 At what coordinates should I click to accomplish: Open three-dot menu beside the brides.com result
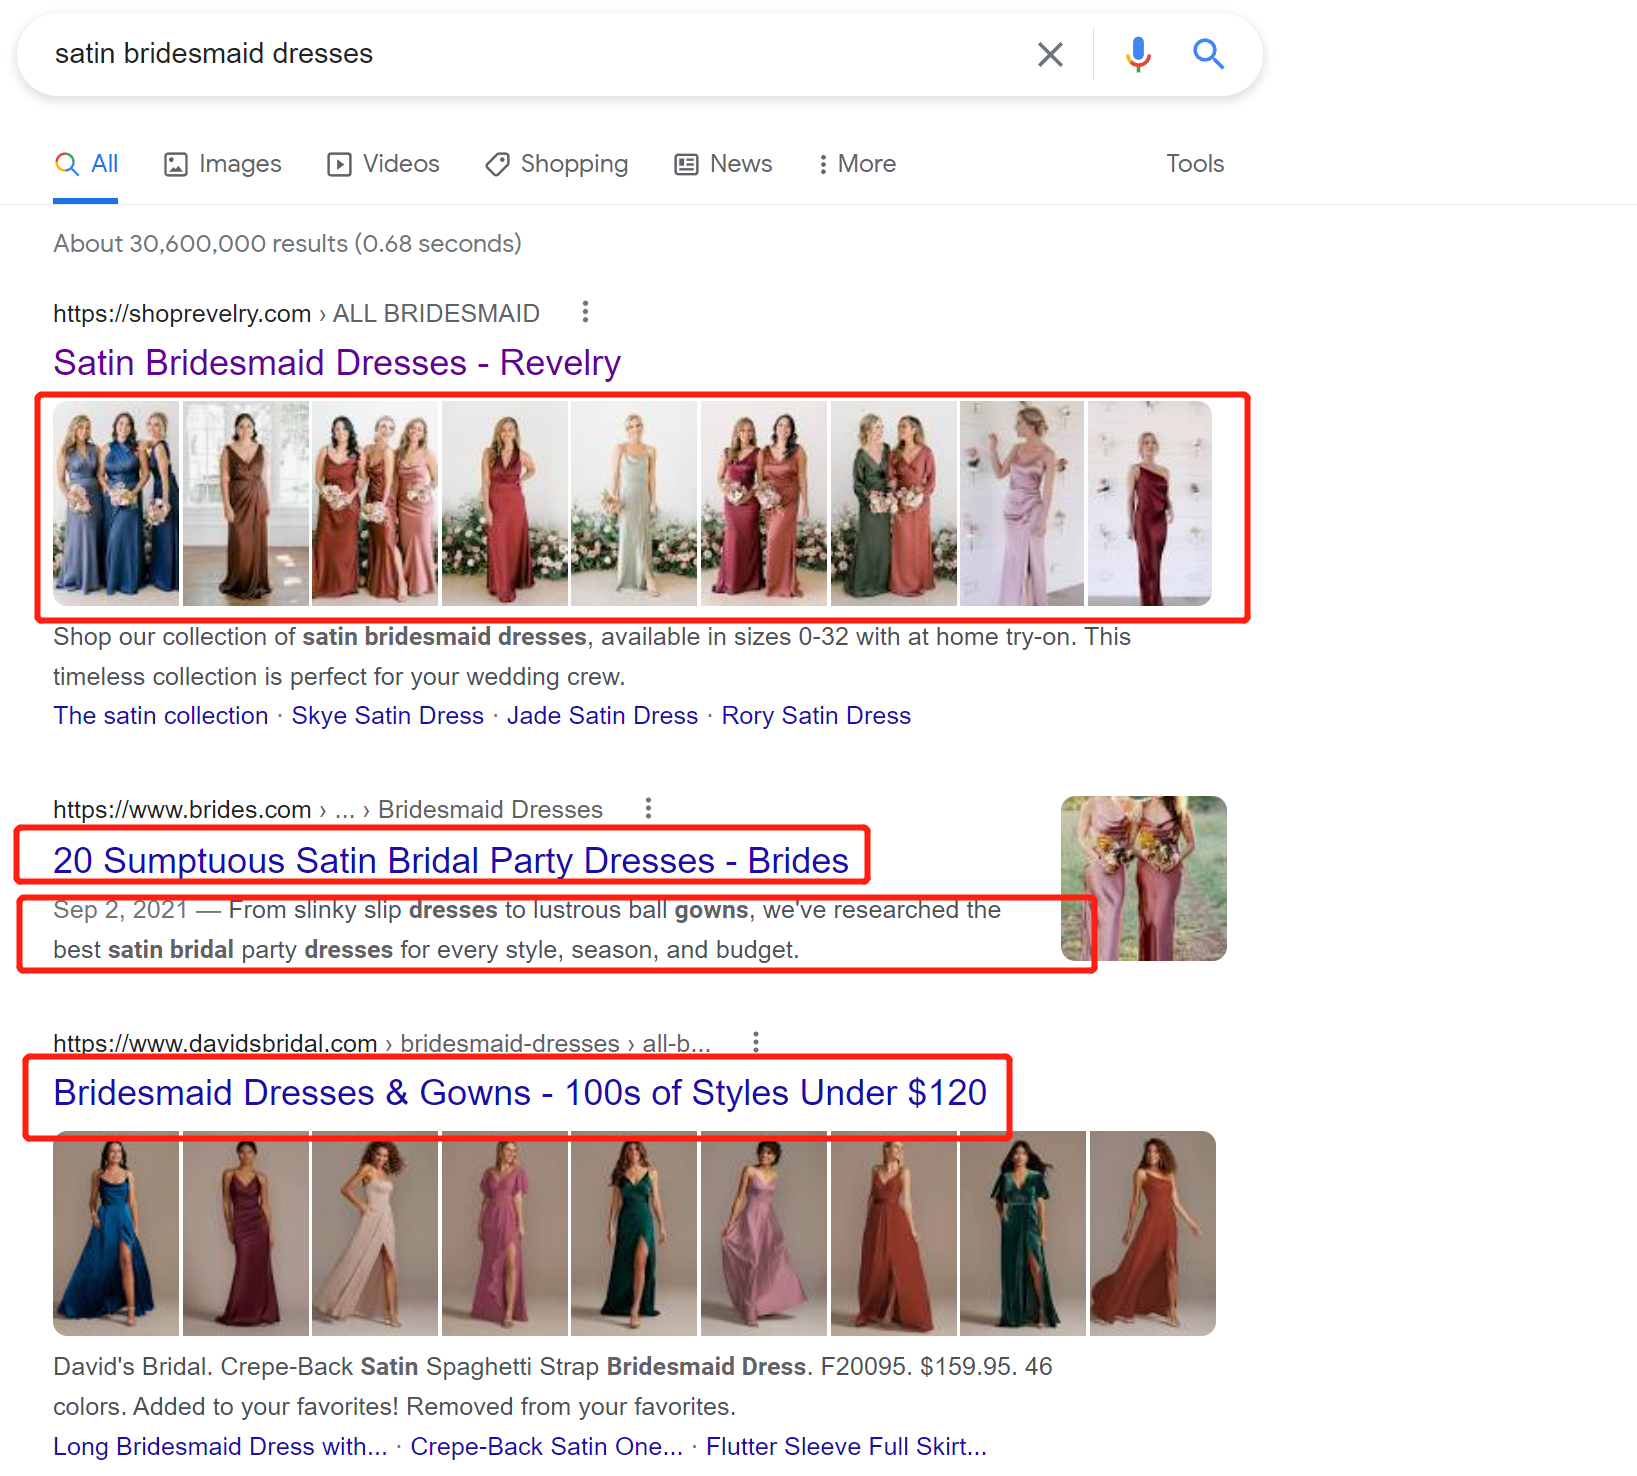pos(648,808)
